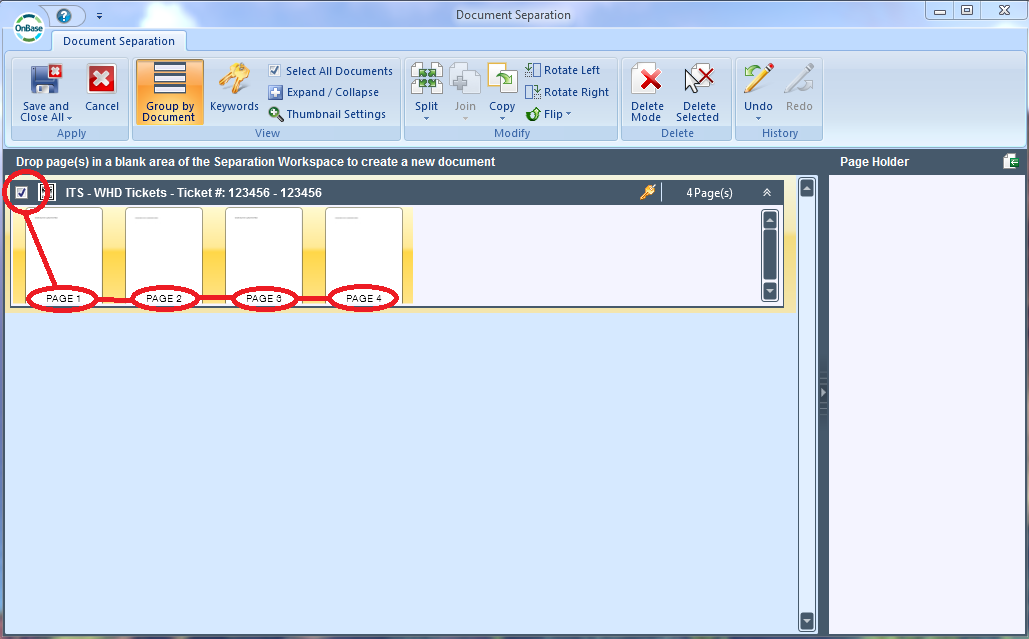Select the PAGE 2 thumbnail

[164, 256]
